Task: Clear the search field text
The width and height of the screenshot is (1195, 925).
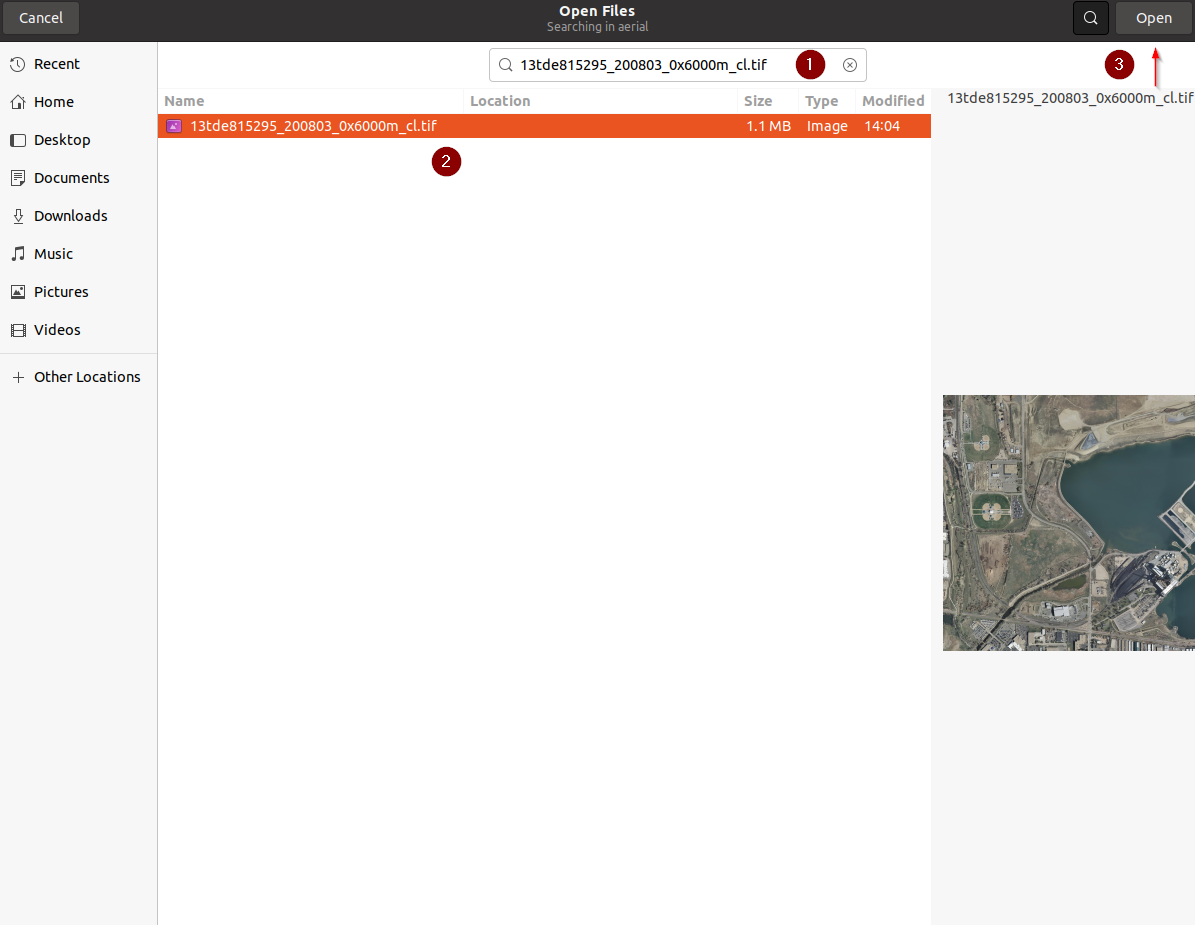Action: tap(850, 65)
